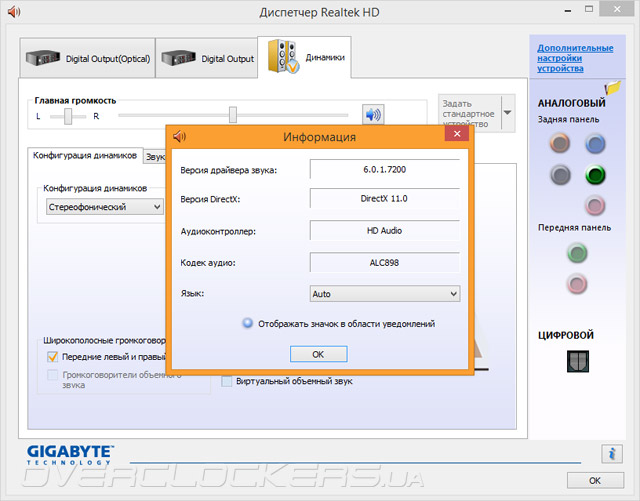
Task: Toggle 'Передние левый и правый' checkbox
Action: click(x=53, y=357)
